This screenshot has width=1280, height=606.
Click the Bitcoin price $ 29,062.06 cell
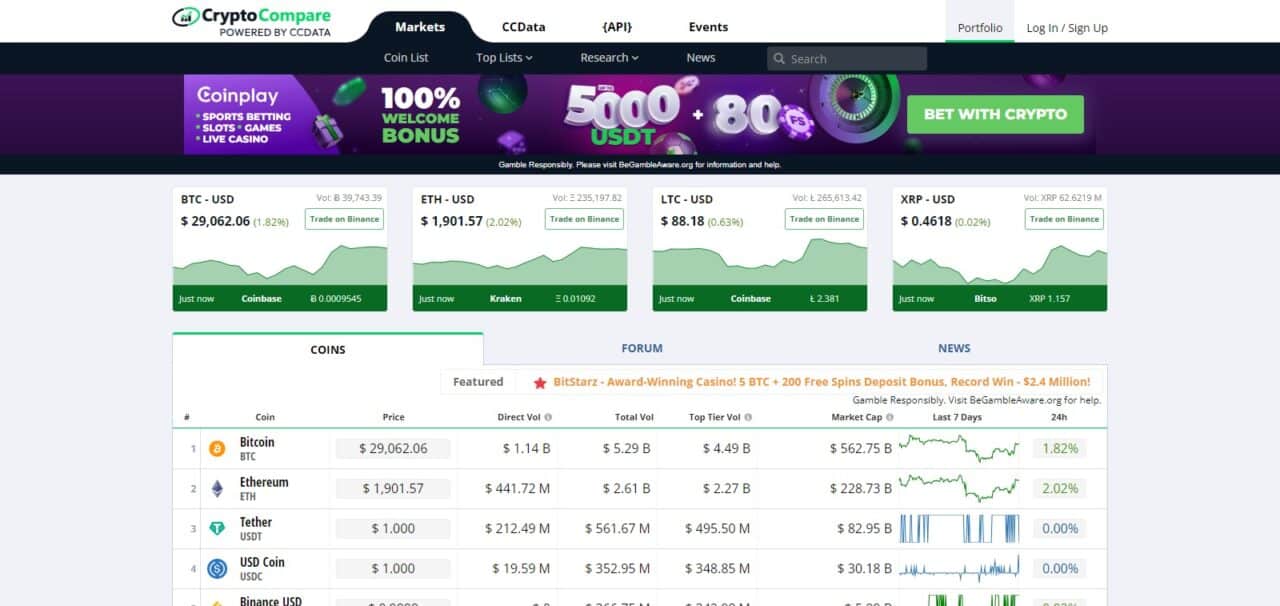393,449
